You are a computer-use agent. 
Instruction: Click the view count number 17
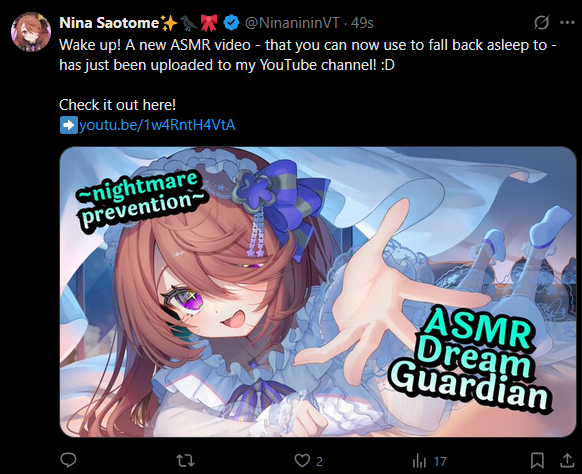(440, 461)
